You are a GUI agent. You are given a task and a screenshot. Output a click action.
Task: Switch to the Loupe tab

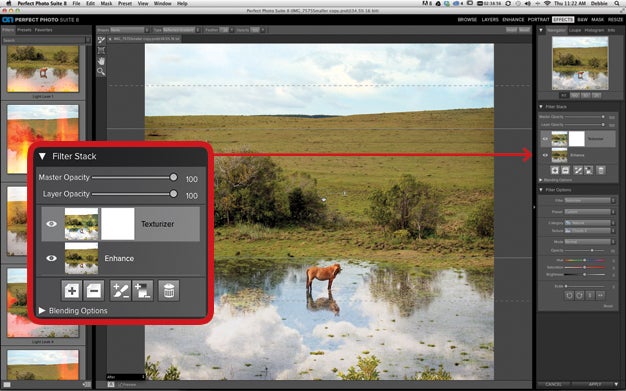[x=575, y=30]
